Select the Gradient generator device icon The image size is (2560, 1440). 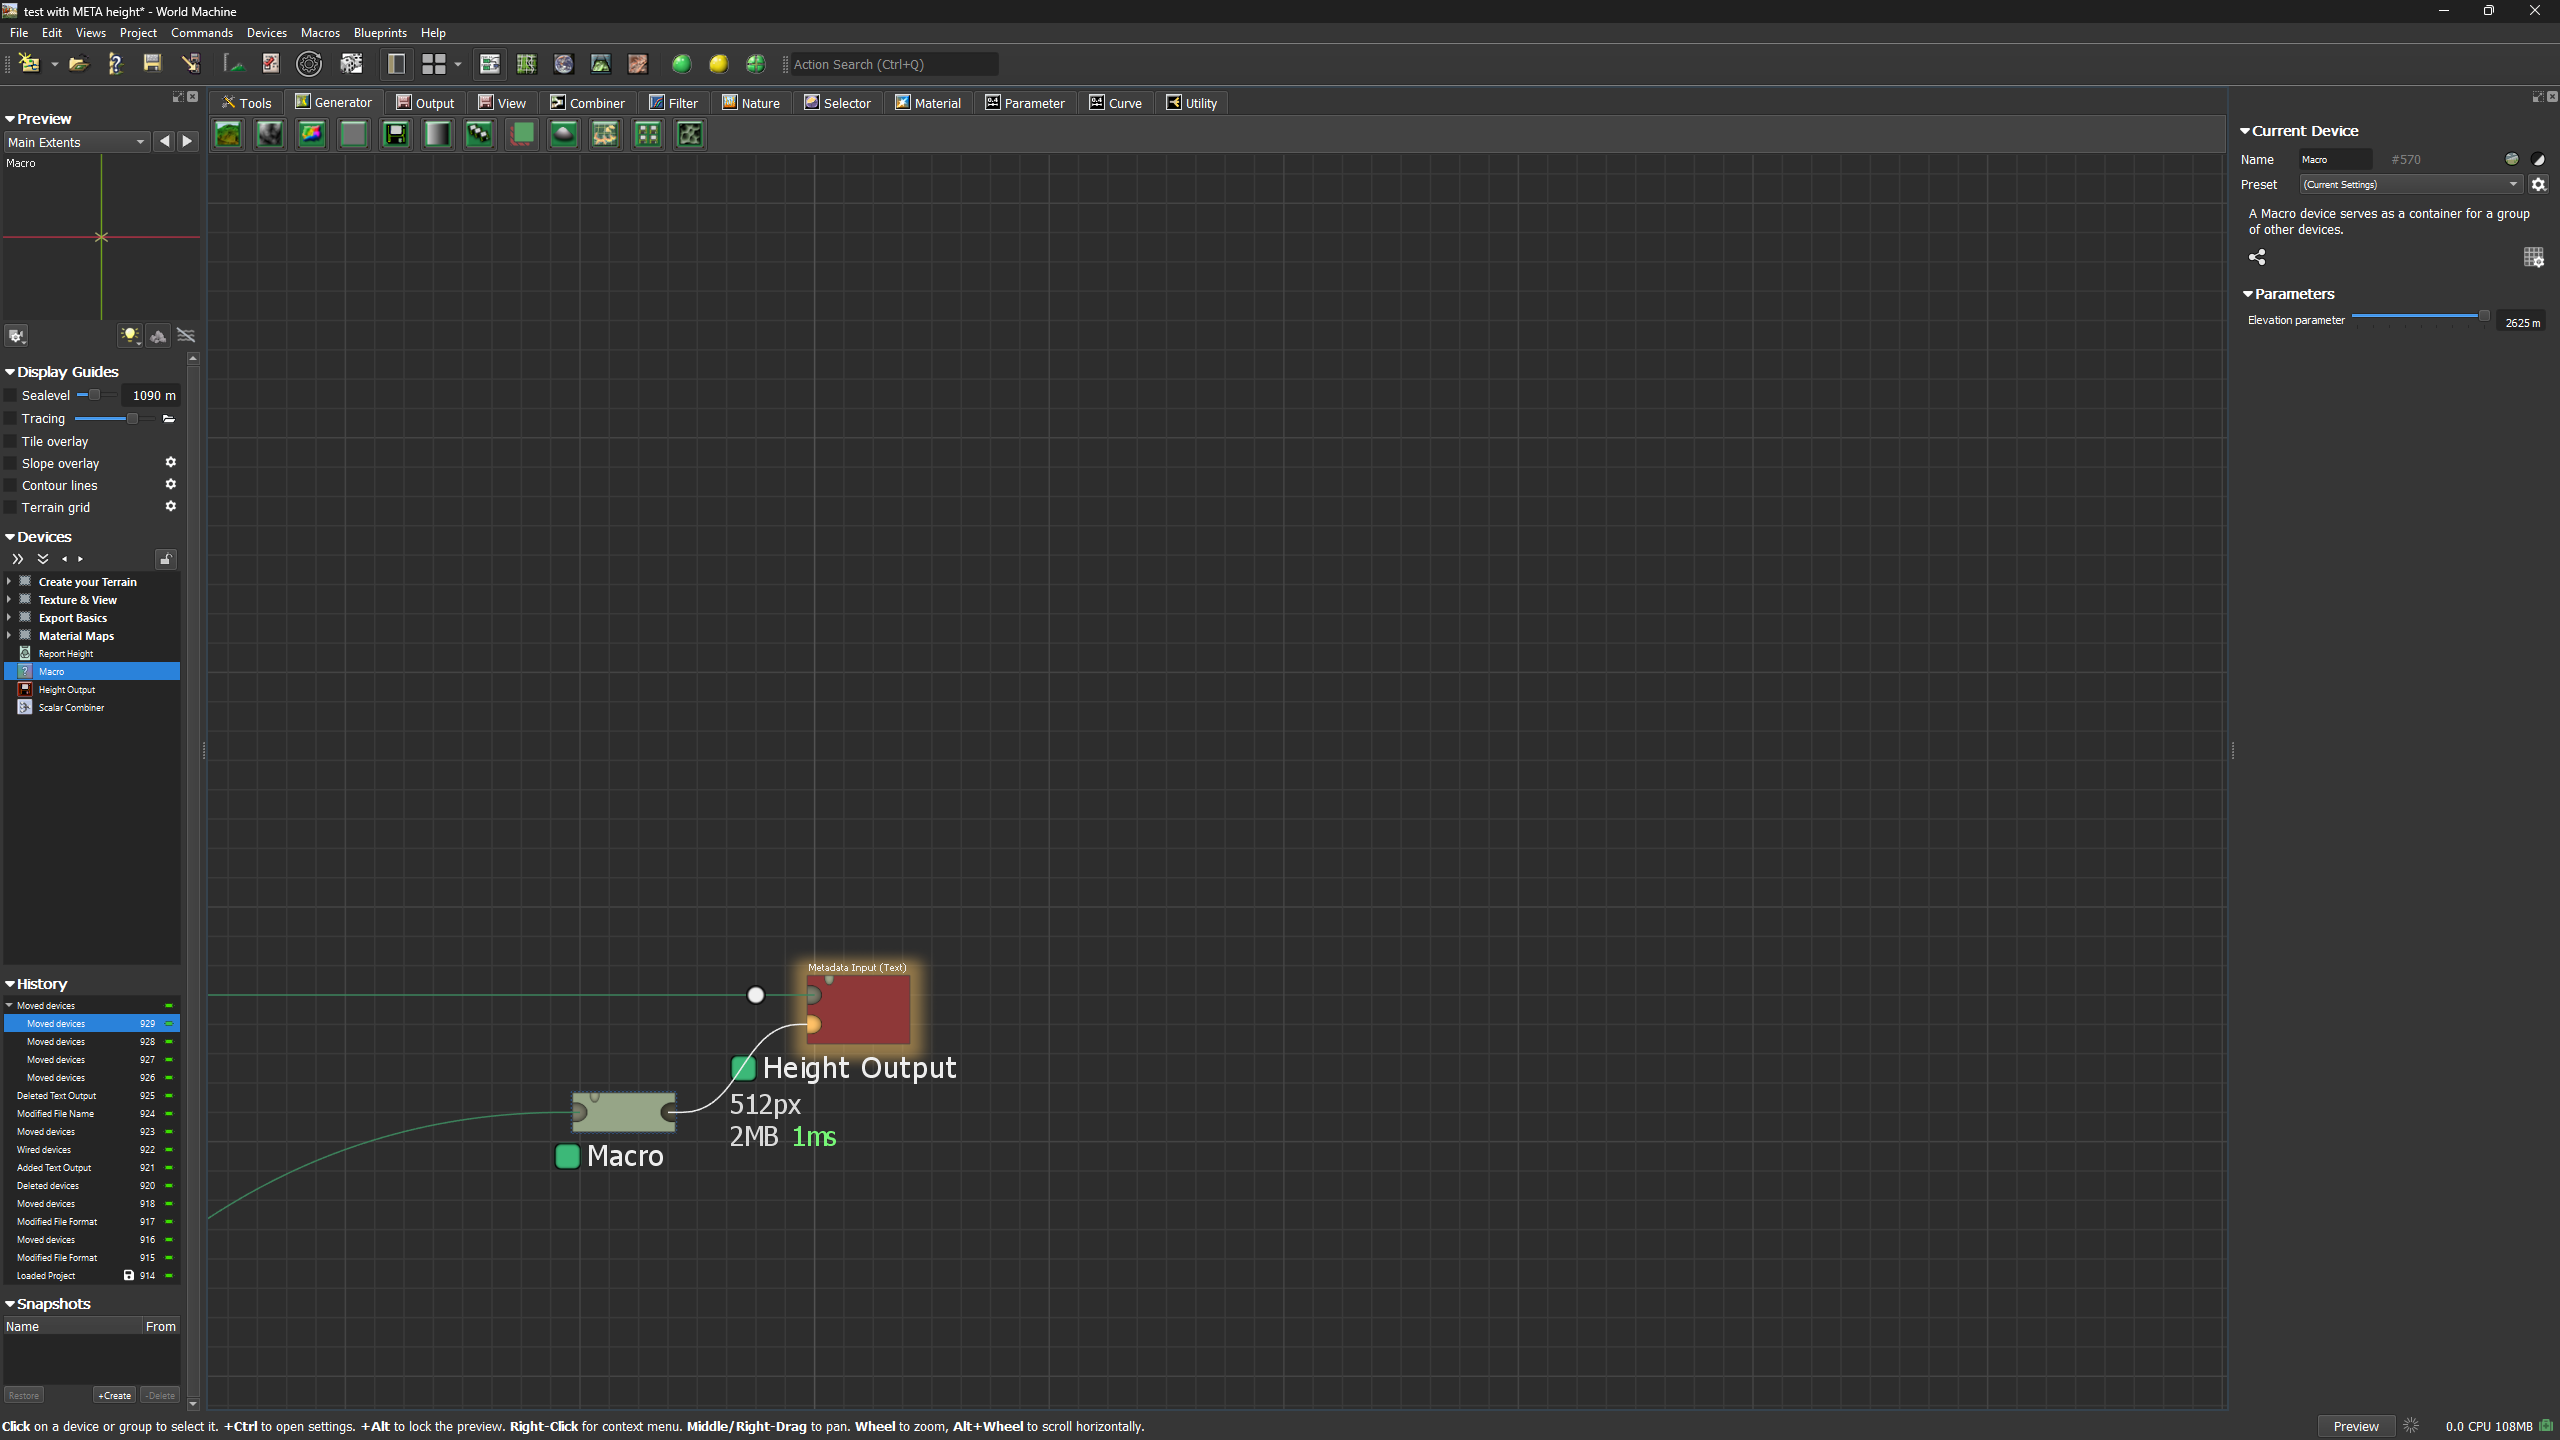(x=438, y=134)
